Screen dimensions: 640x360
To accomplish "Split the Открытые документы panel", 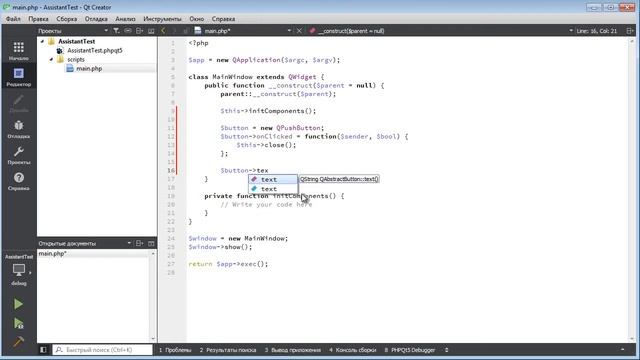I will point(140,243).
